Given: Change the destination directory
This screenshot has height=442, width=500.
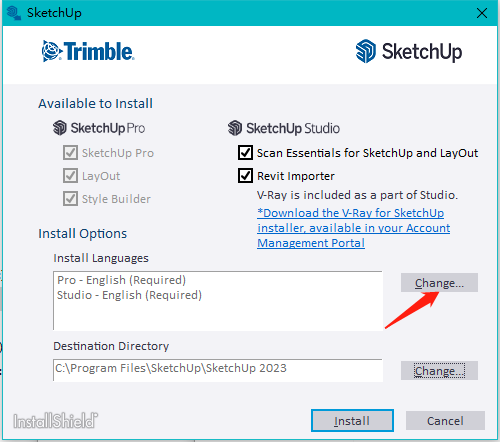Looking at the screenshot, I should click(439, 371).
